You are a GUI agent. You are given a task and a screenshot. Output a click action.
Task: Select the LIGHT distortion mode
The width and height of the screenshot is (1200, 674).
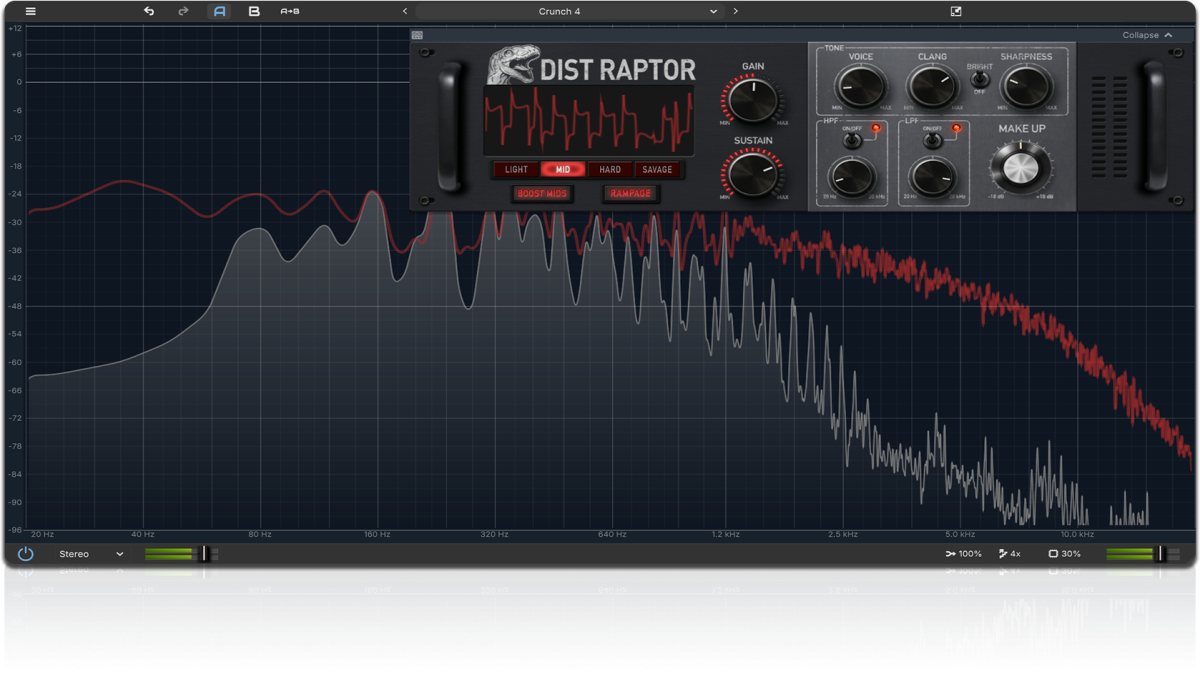(516, 170)
